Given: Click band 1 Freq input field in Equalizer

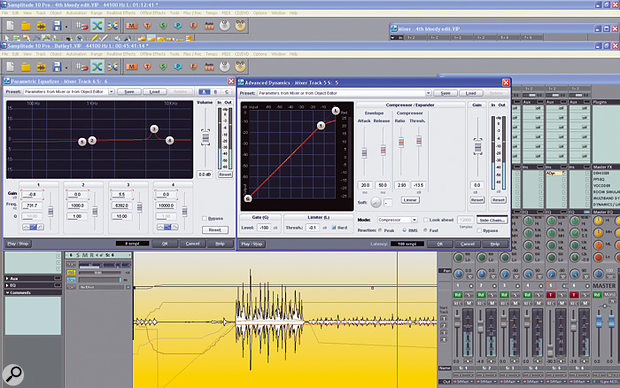Looking at the screenshot, I should tap(32, 206).
